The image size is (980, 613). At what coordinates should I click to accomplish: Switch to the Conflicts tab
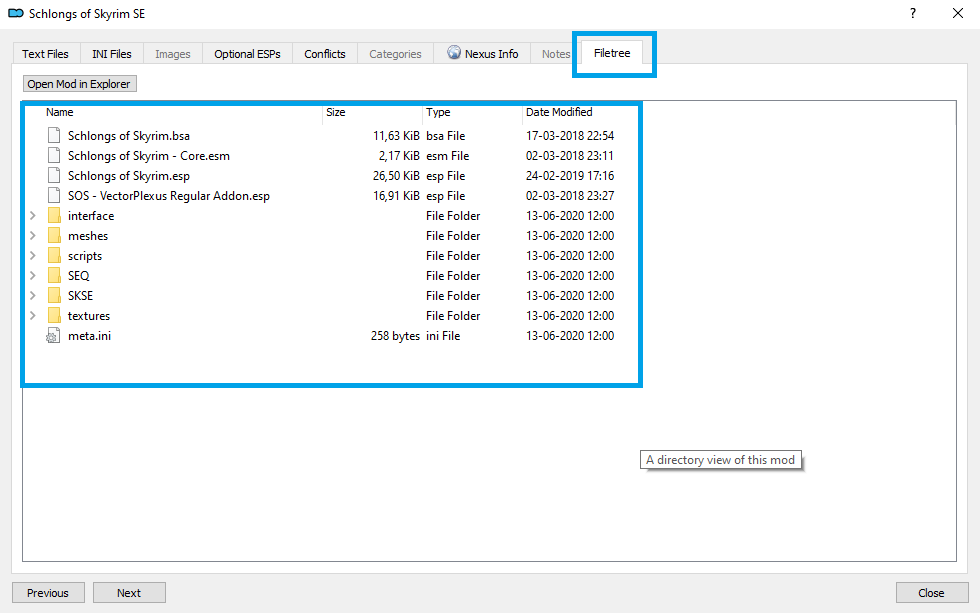325,54
